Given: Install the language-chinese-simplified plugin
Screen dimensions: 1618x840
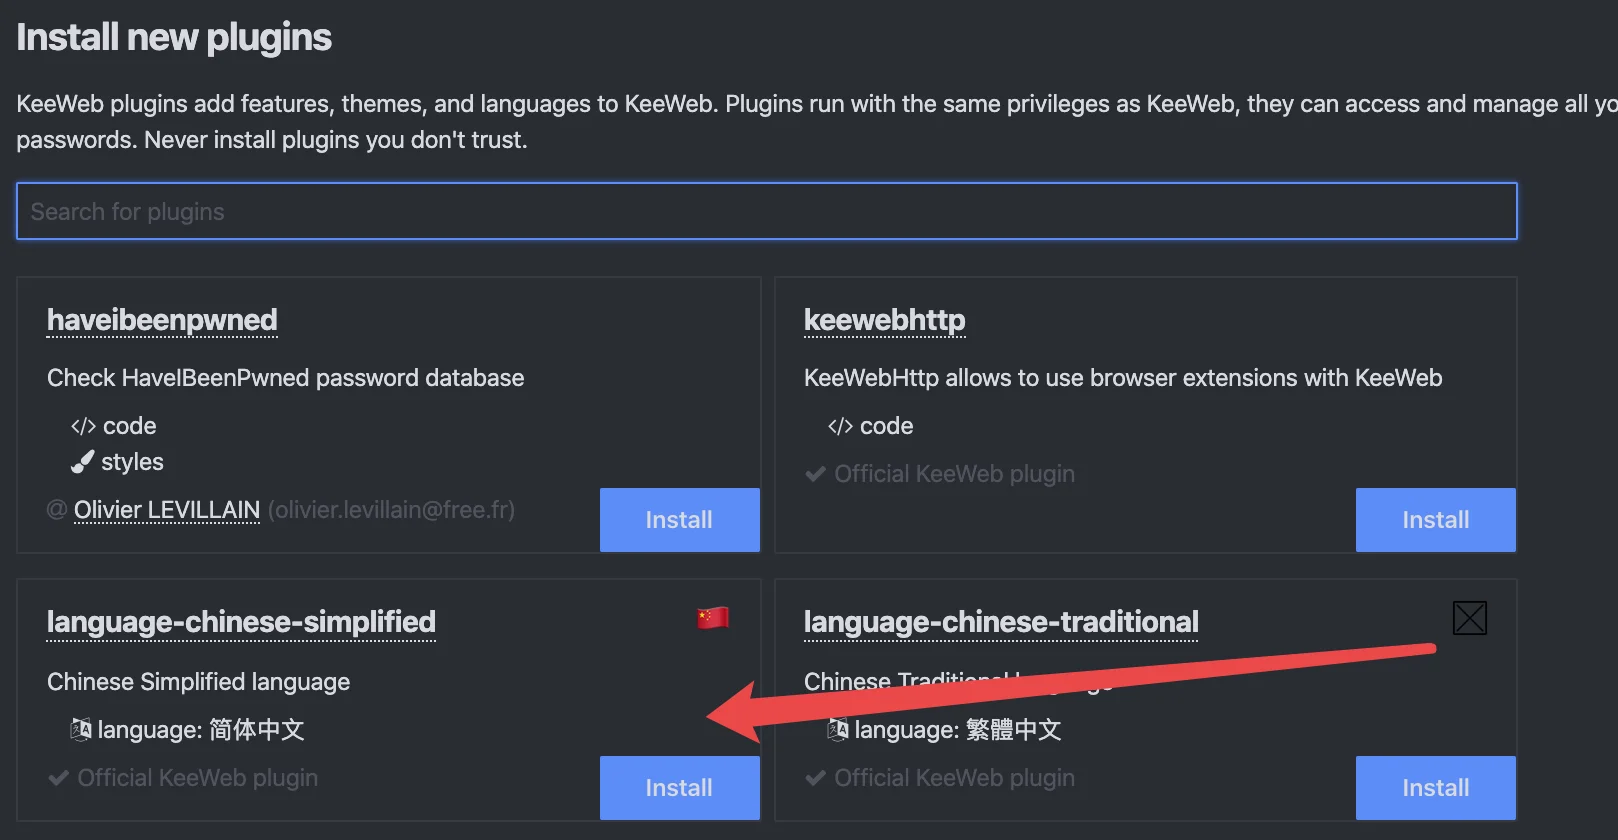Looking at the screenshot, I should pyautogui.click(x=679, y=788).
